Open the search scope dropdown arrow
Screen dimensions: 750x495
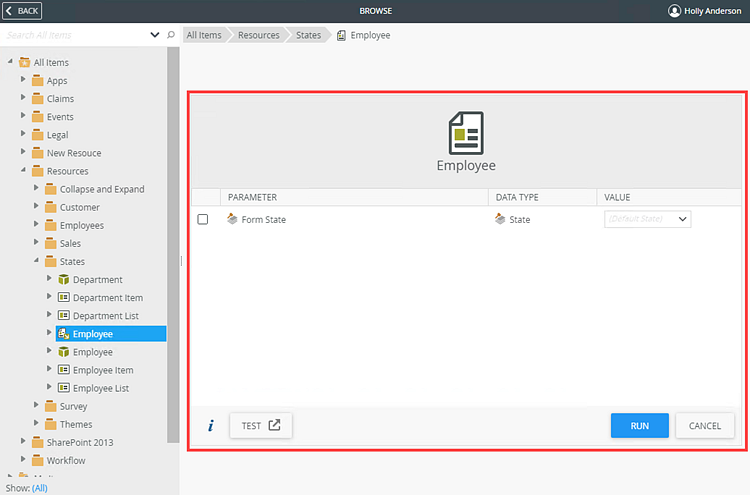click(x=155, y=35)
